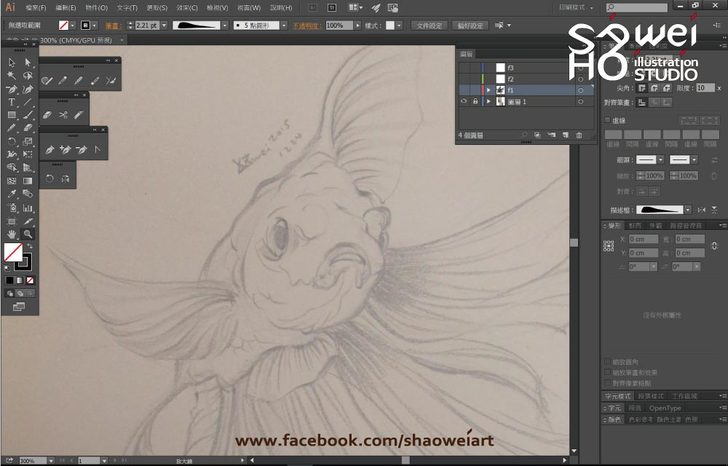
Task: Toggle the lock on bottom layer 1
Action: point(475,101)
